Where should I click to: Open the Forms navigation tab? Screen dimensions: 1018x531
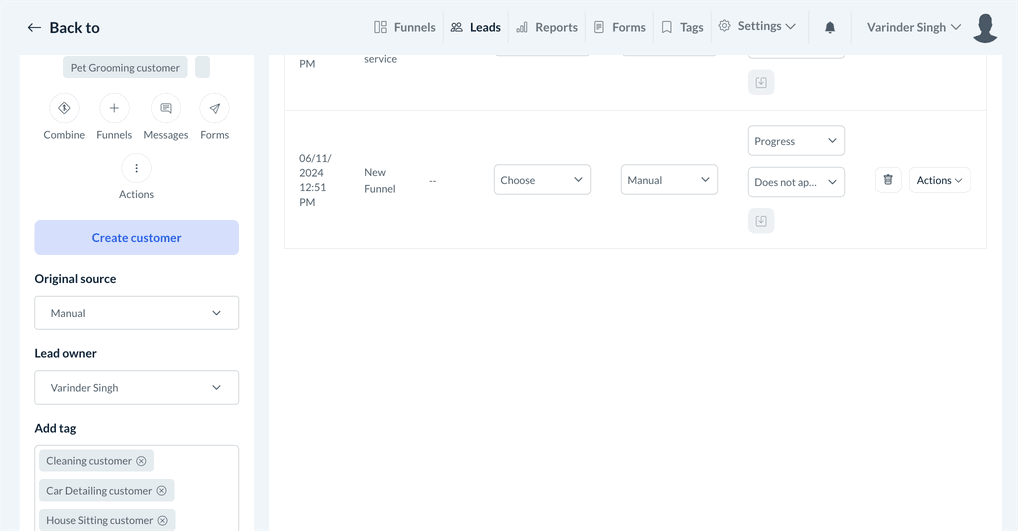click(x=620, y=27)
